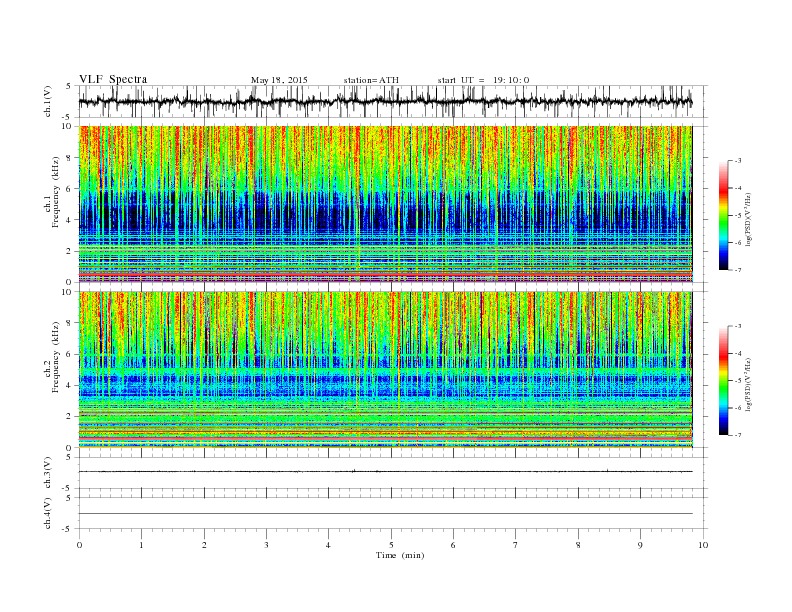
Task: Click inside the ch.1 spectrogram panel
Action: coord(385,204)
